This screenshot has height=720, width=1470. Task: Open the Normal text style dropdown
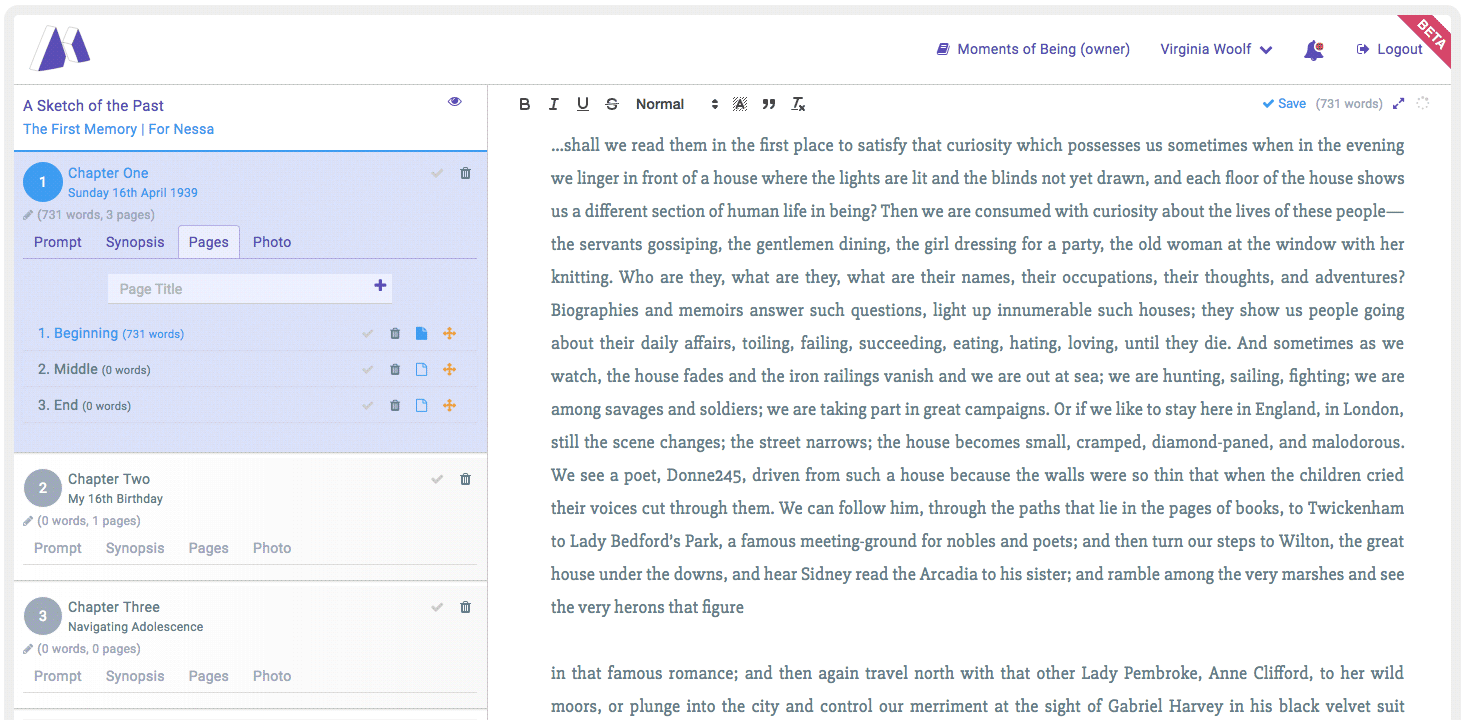click(677, 104)
